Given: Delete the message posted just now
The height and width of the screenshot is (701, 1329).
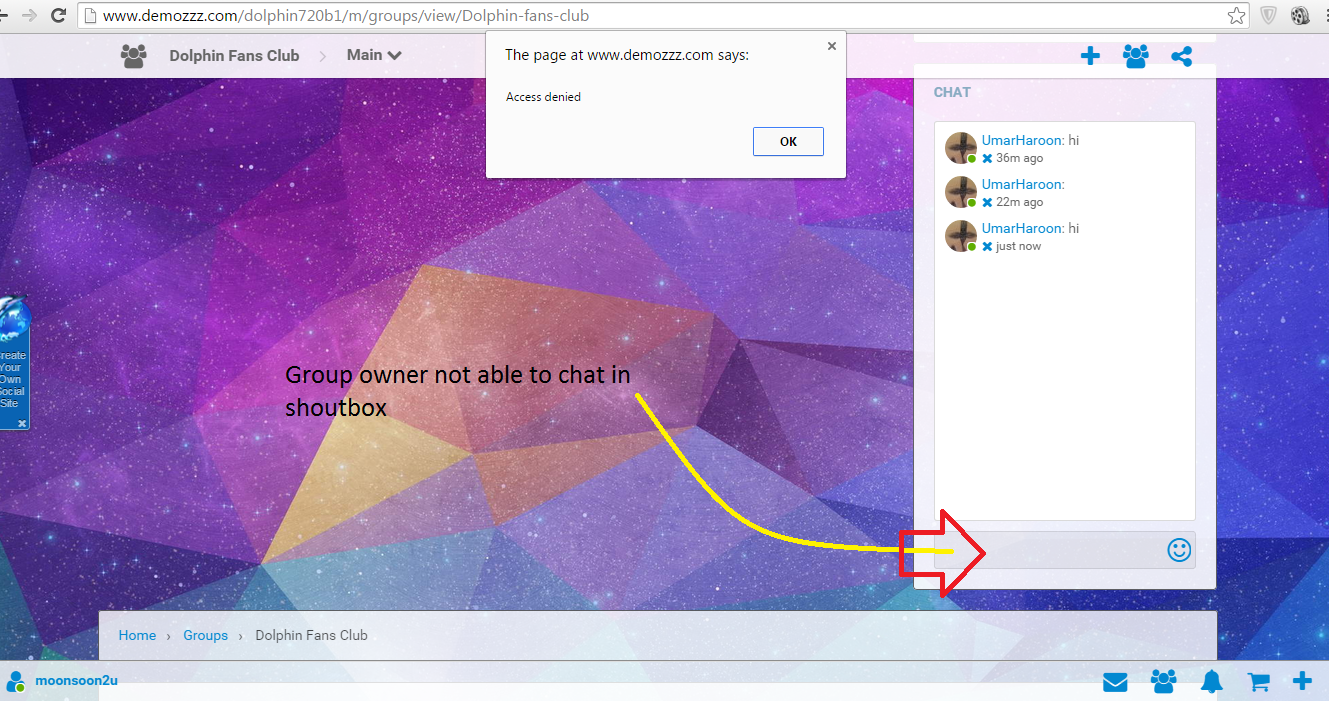Looking at the screenshot, I should [x=987, y=246].
